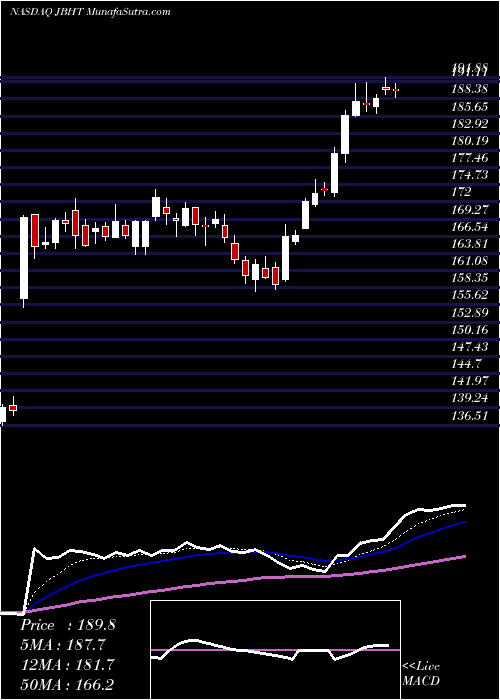Click the 50MA : 166.2 readout

point(66,684)
